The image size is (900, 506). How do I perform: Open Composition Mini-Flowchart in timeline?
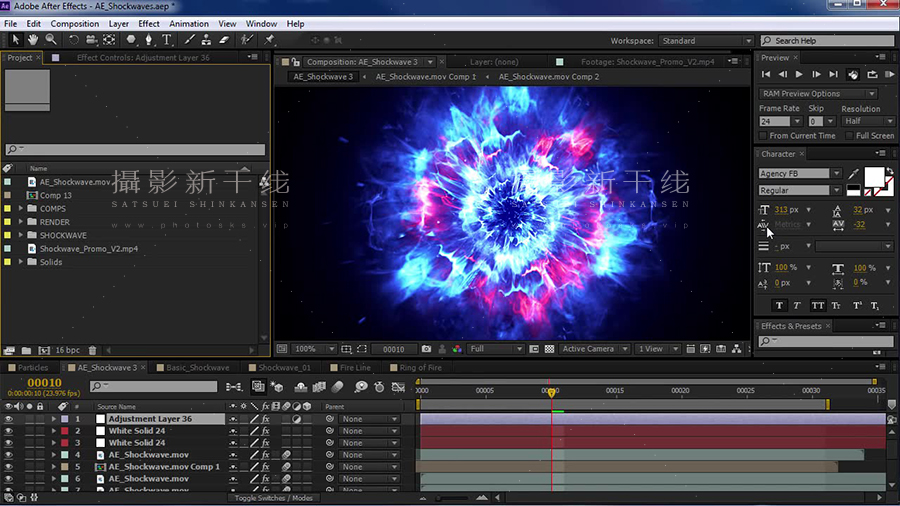click(234, 387)
